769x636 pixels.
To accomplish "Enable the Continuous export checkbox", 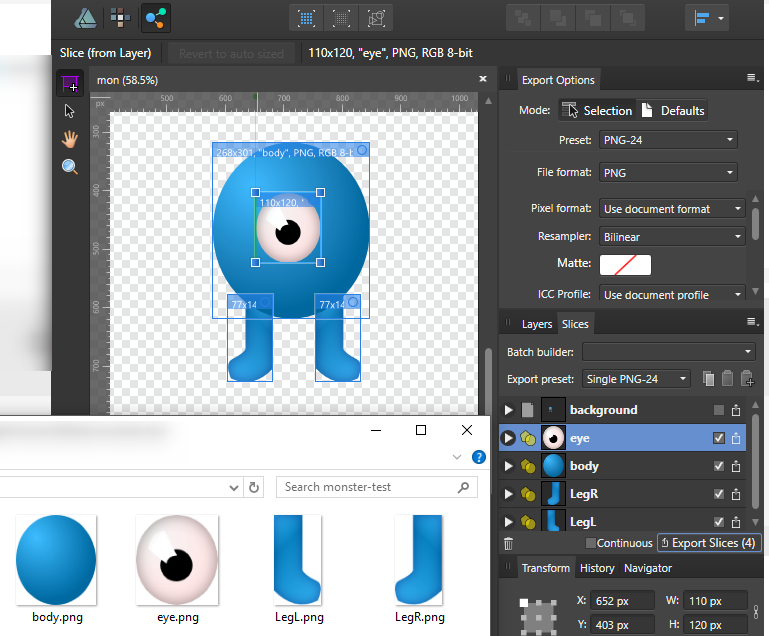I will click(590, 544).
